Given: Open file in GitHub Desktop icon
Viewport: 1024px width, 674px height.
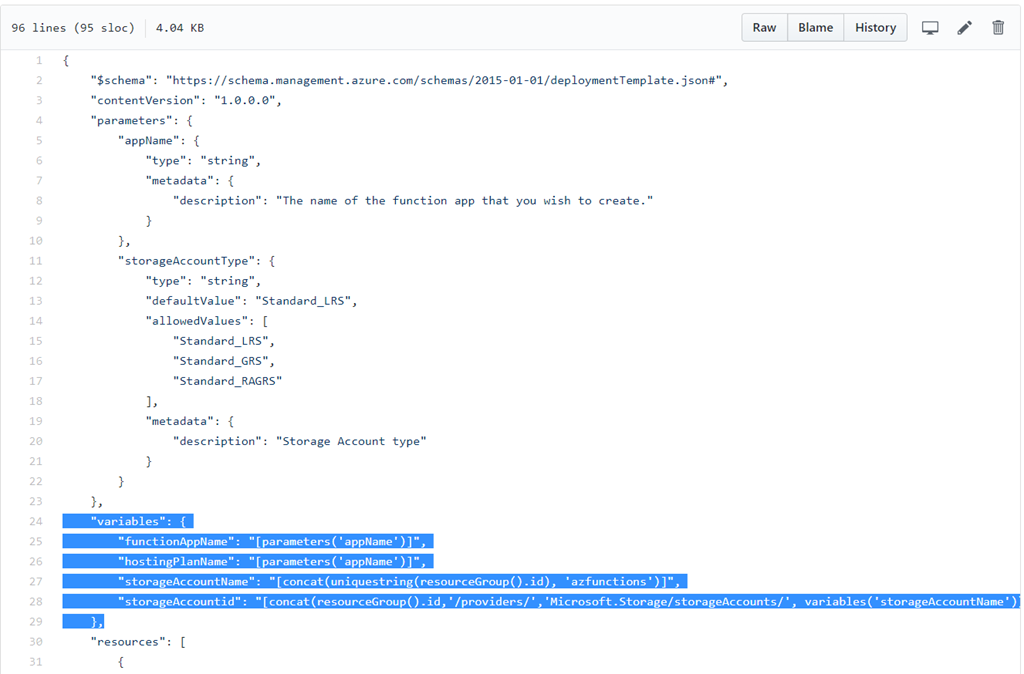Looking at the screenshot, I should pyautogui.click(x=930, y=28).
